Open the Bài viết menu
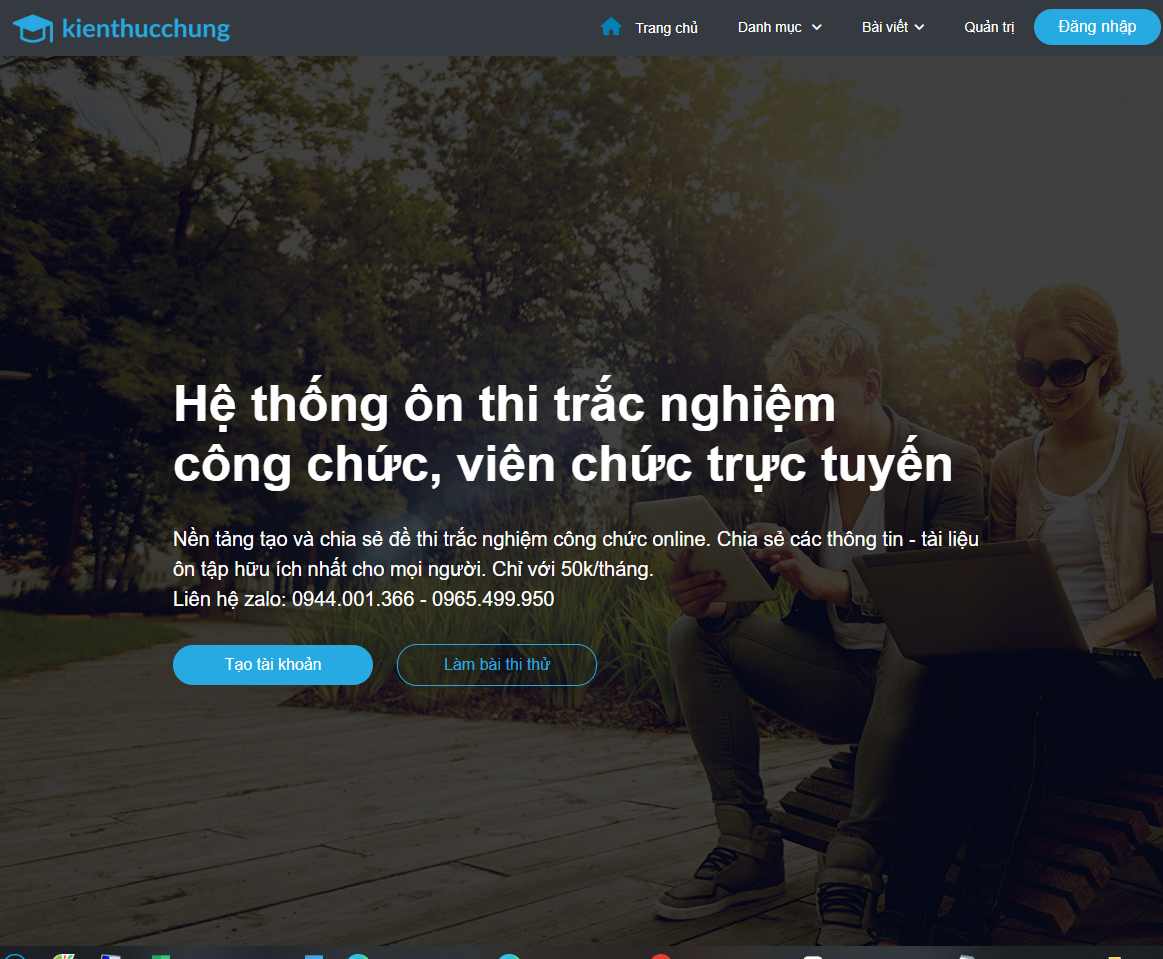1163x959 pixels. (884, 27)
